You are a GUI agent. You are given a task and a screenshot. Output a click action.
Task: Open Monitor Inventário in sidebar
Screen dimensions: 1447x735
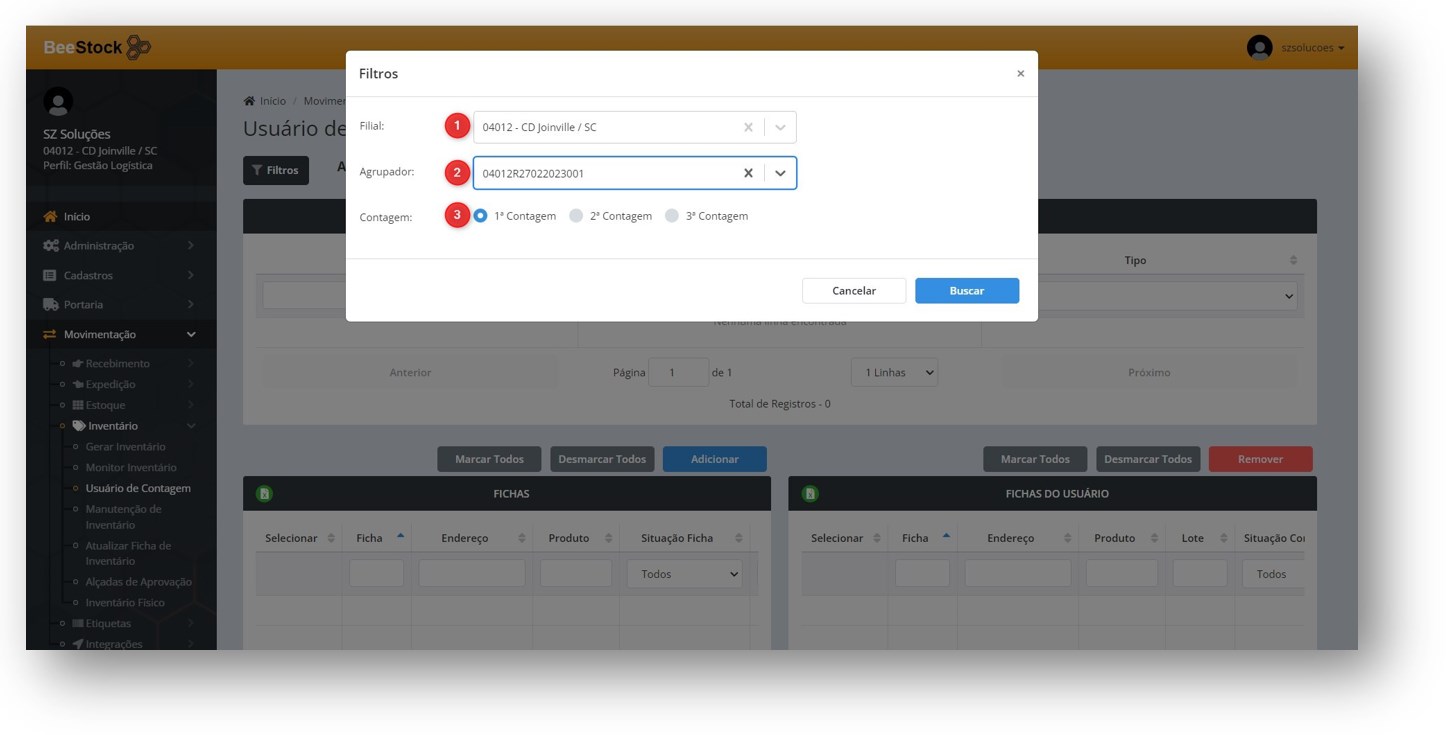tap(131, 468)
